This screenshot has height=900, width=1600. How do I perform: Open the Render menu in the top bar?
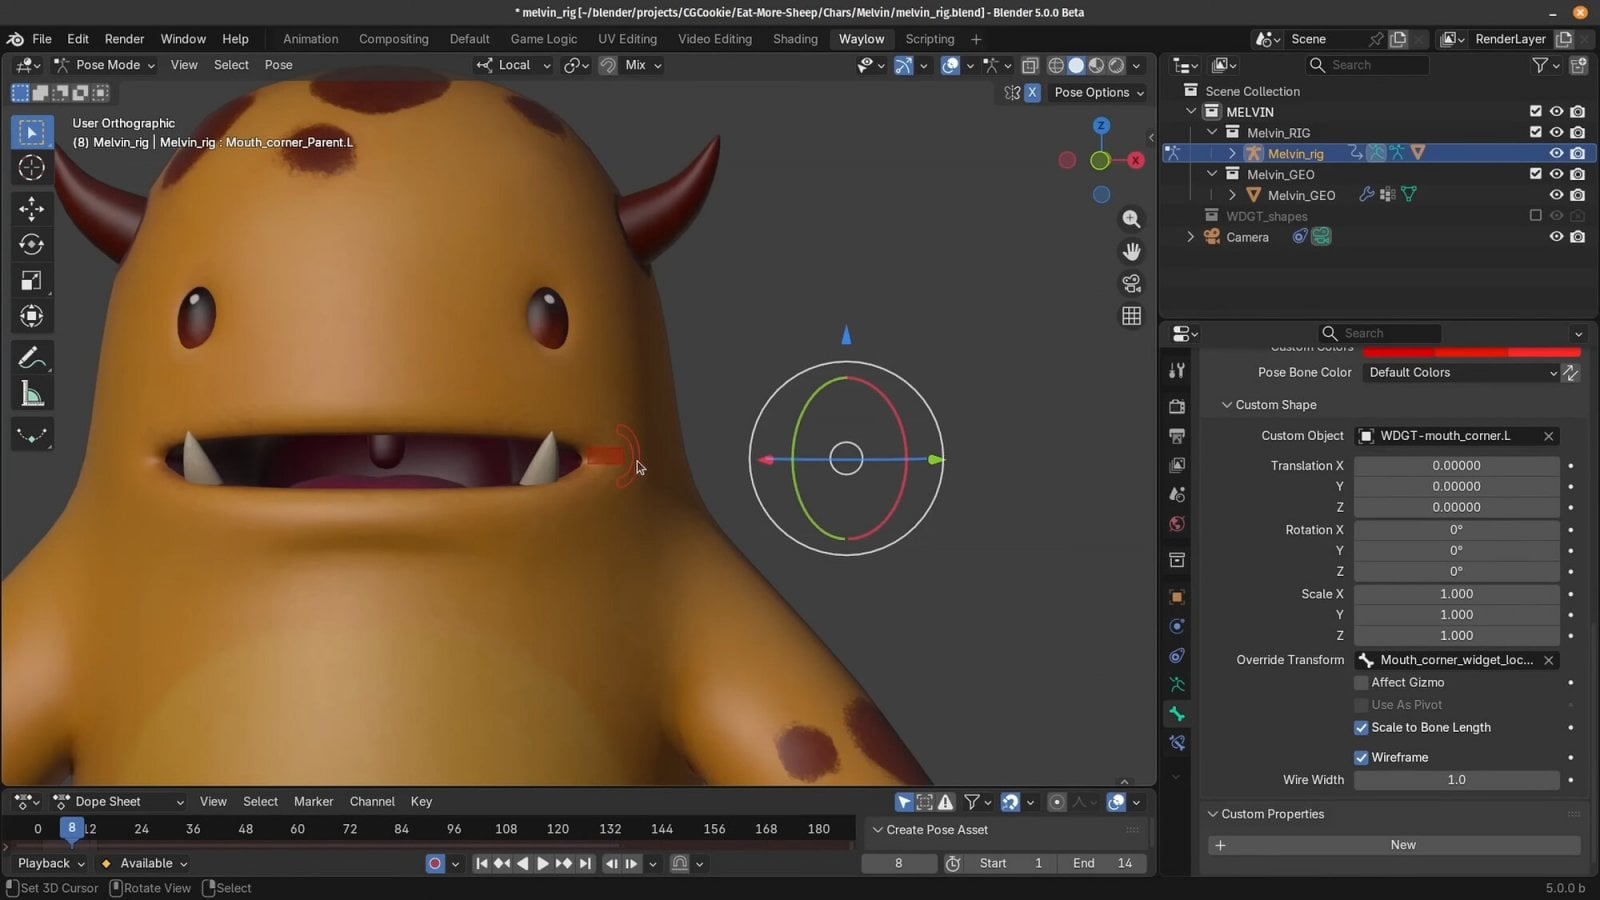click(124, 39)
